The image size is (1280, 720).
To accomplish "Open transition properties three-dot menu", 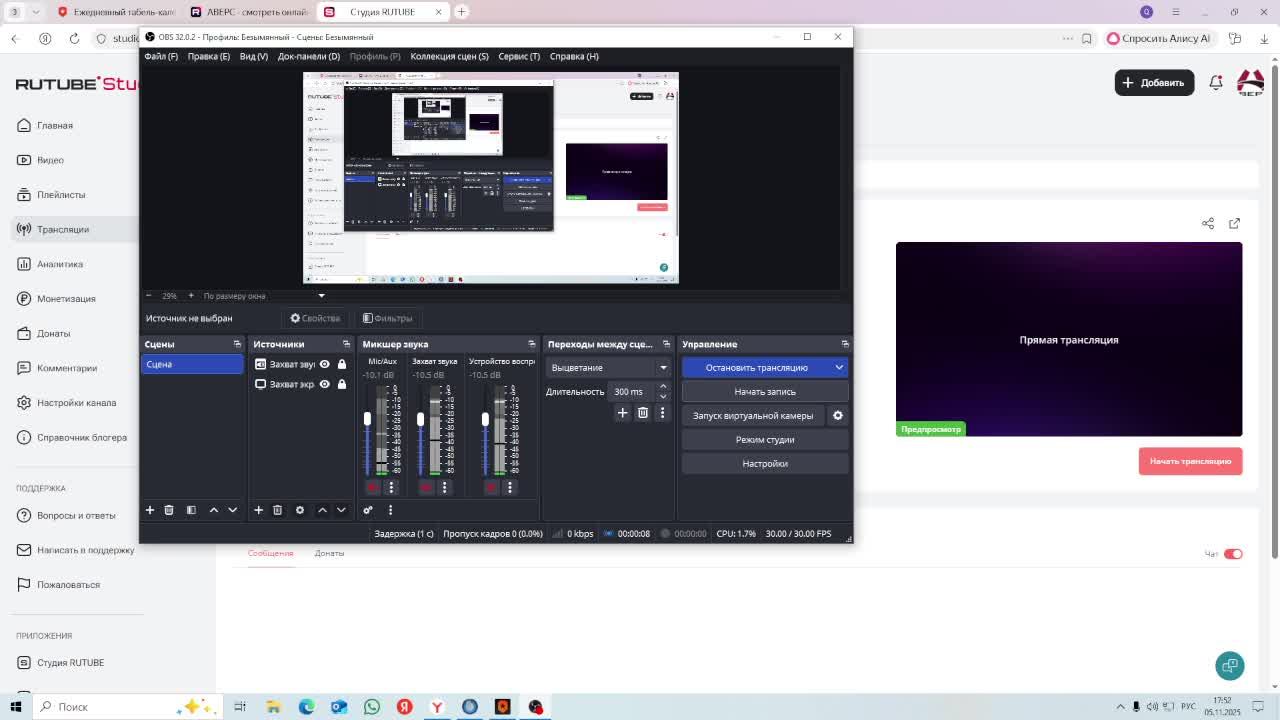I will click(662, 413).
